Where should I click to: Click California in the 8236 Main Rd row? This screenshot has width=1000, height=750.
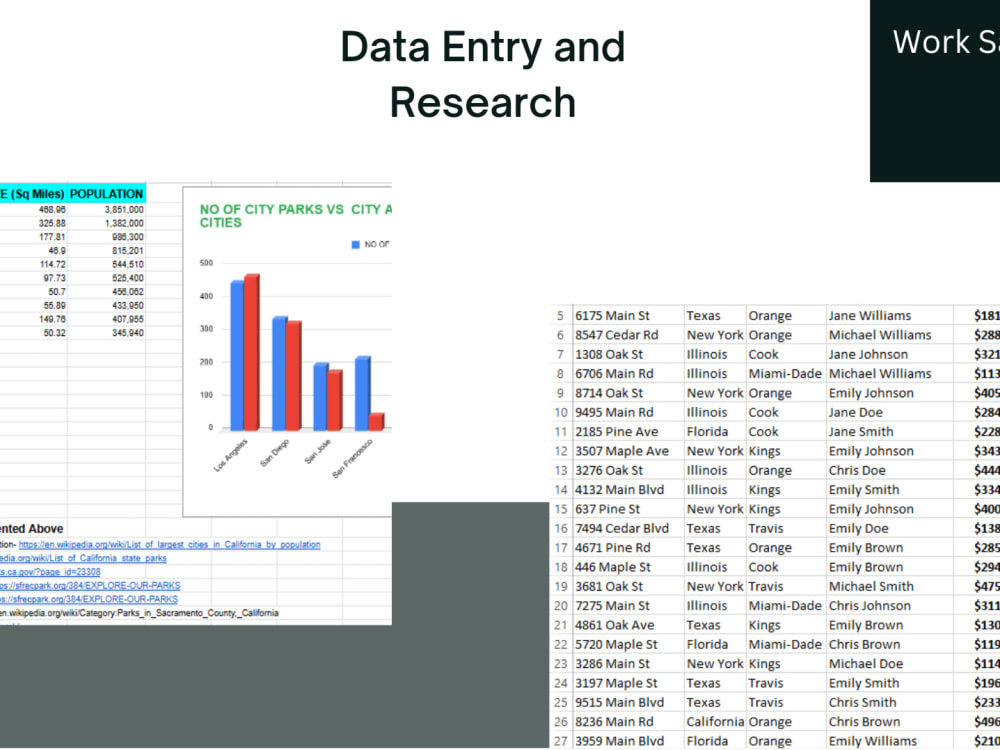coord(715,722)
